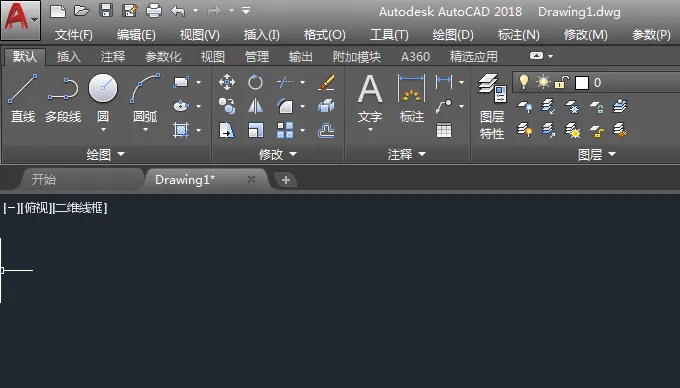Open the File (文件) menu
Image resolution: width=680 pixels, height=388 pixels.
74,35
